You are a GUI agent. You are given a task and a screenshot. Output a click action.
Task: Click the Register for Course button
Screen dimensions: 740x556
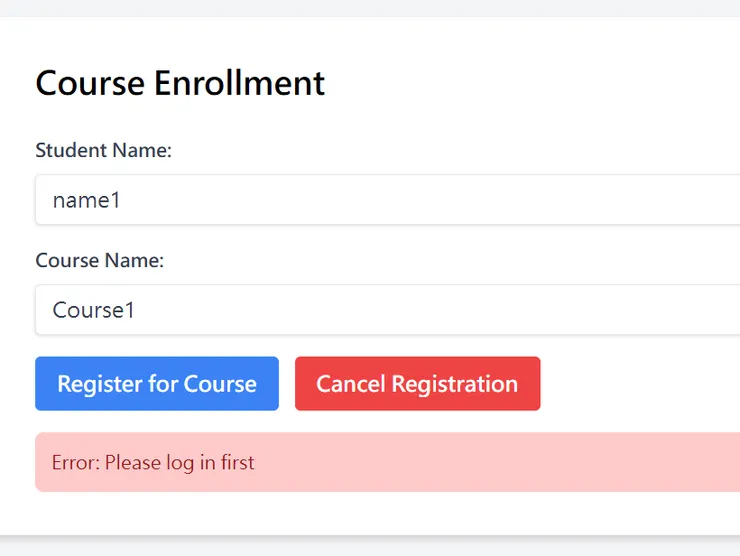click(x=157, y=384)
